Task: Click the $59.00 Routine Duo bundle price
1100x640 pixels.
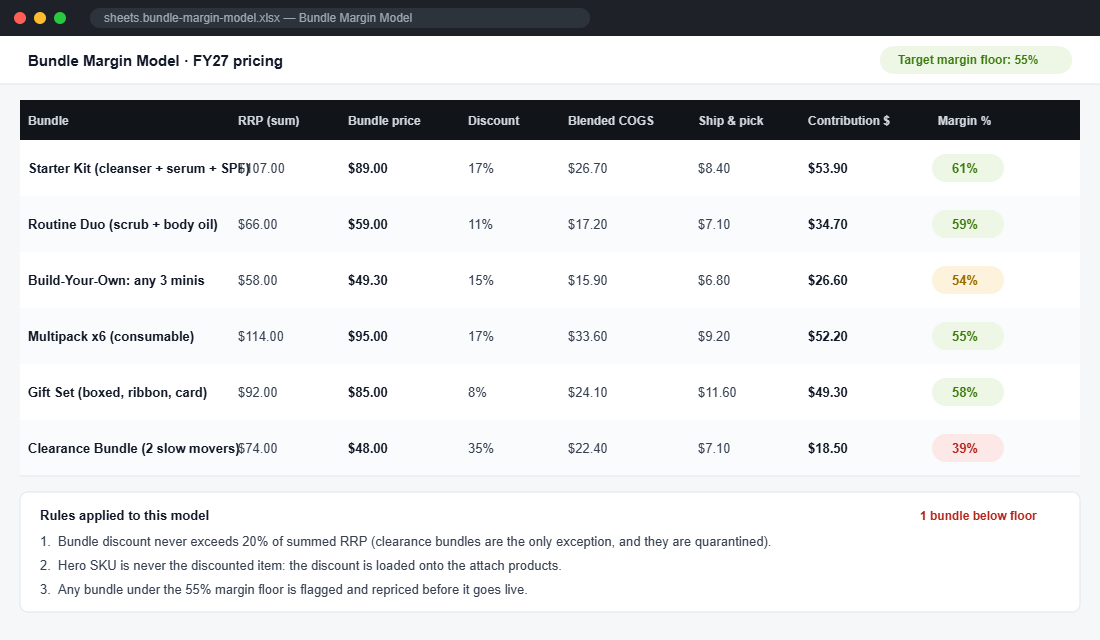Action: pyautogui.click(x=368, y=225)
